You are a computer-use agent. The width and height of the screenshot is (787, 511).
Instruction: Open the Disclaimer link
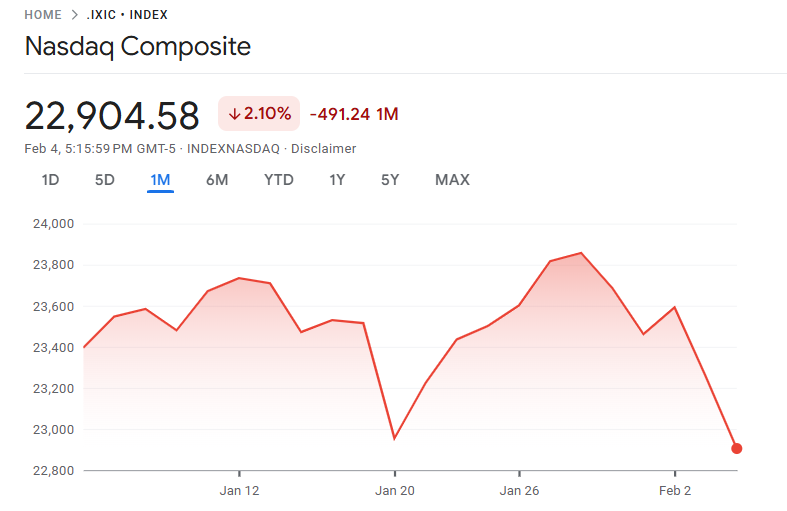pyautogui.click(x=324, y=149)
